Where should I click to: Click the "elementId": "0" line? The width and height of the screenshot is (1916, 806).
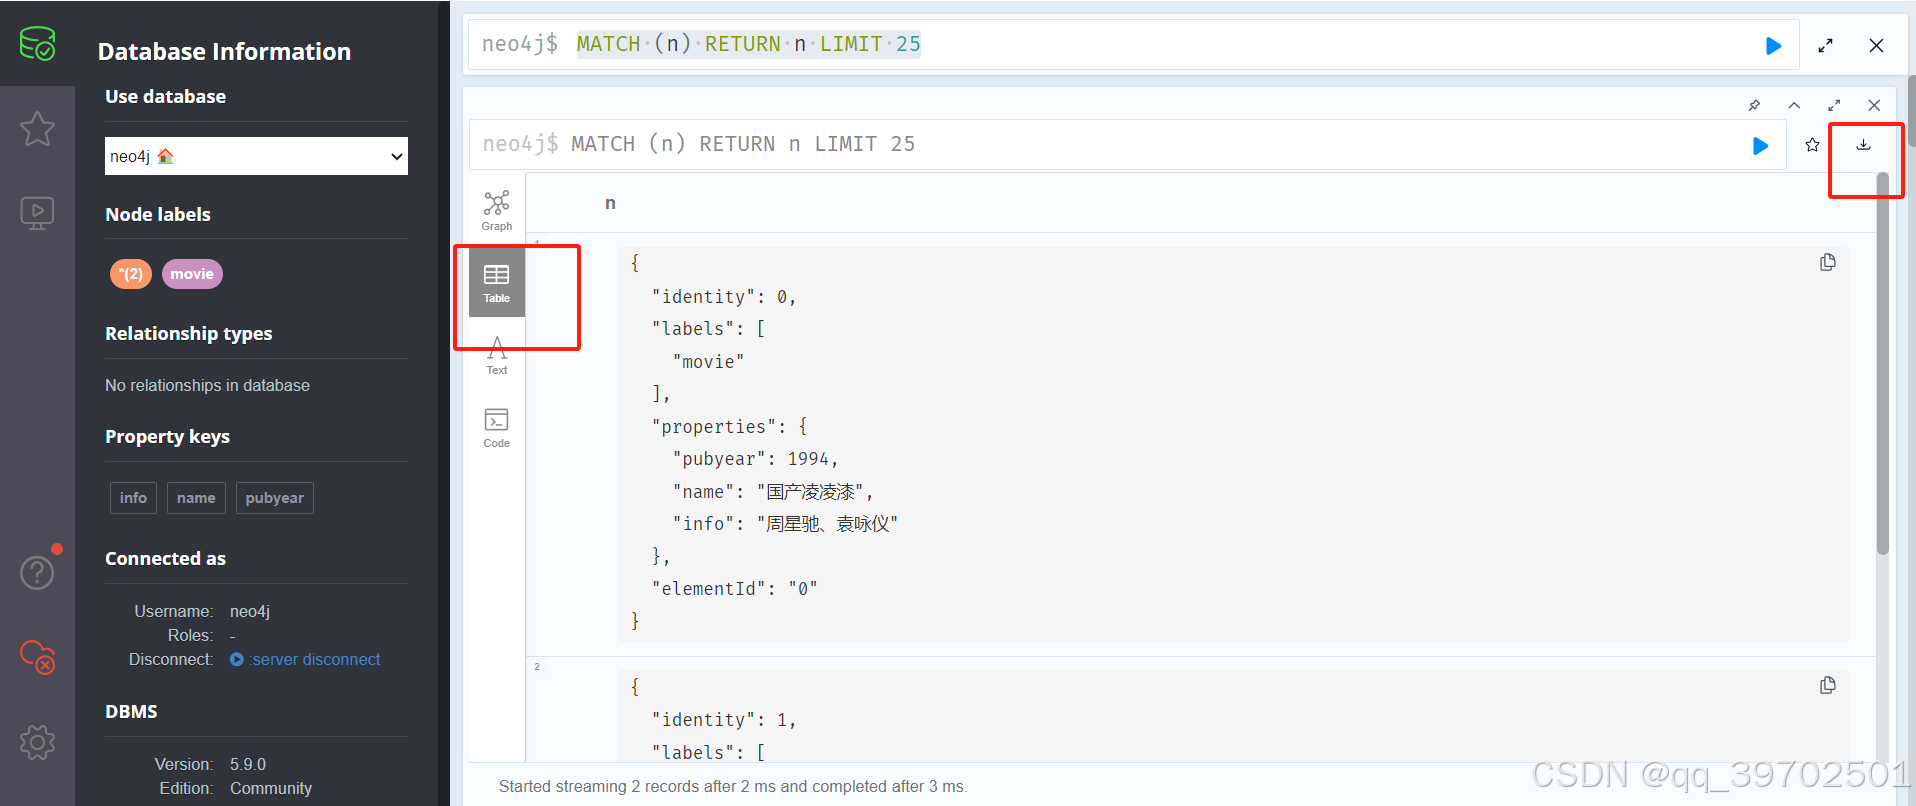(734, 589)
